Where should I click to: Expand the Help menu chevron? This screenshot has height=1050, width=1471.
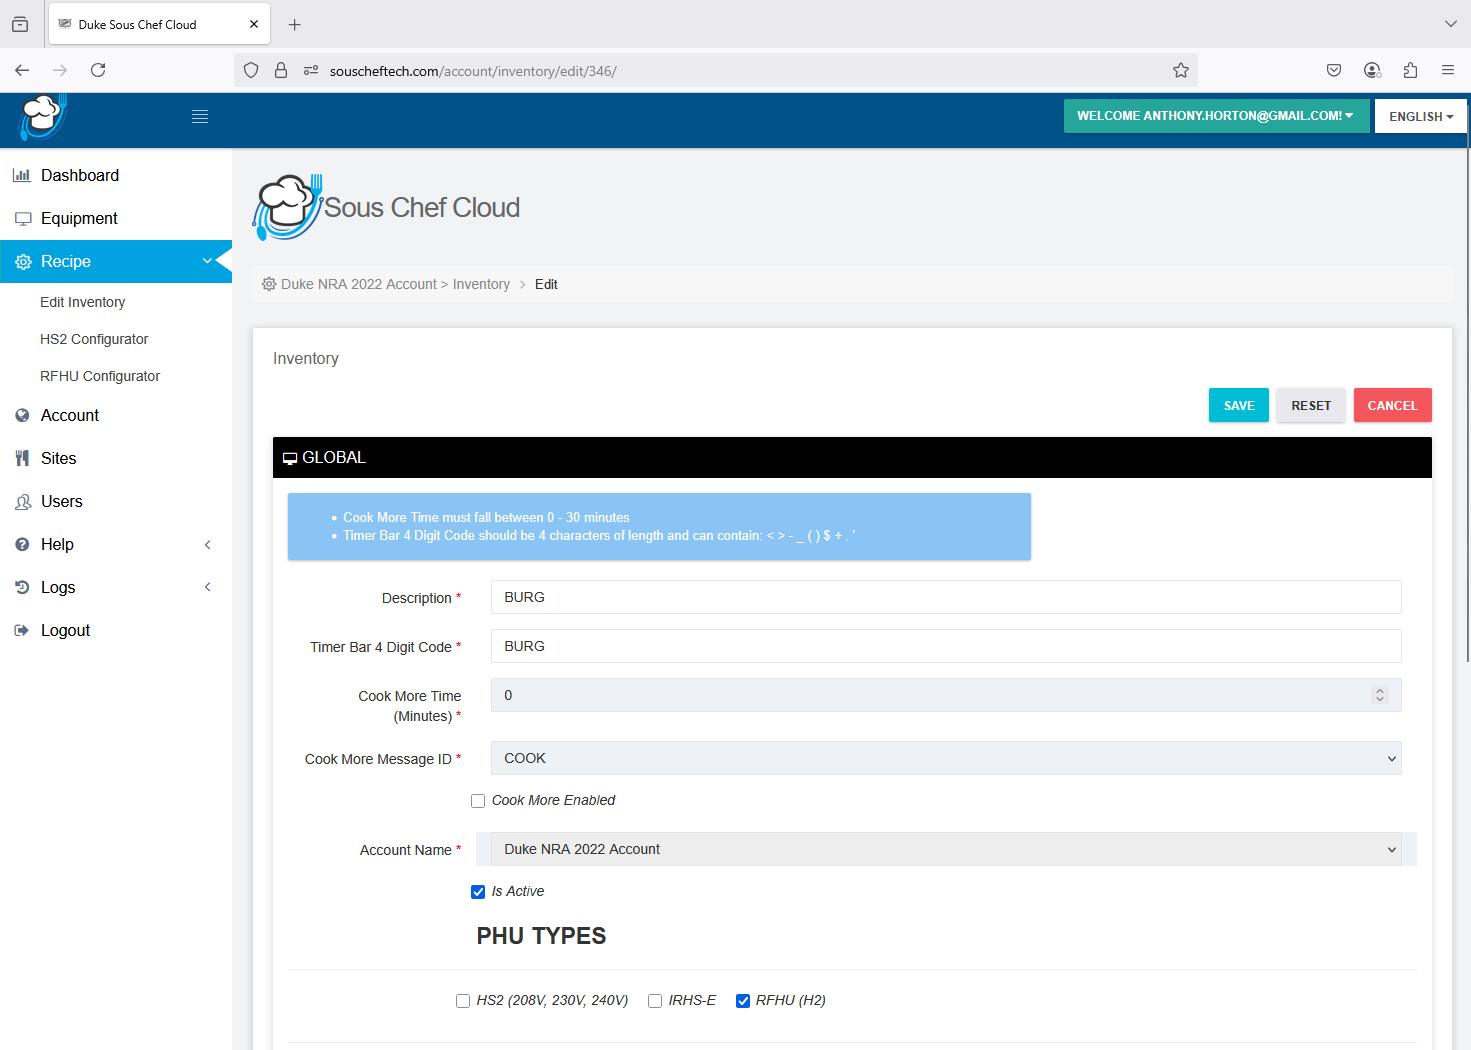coord(208,545)
